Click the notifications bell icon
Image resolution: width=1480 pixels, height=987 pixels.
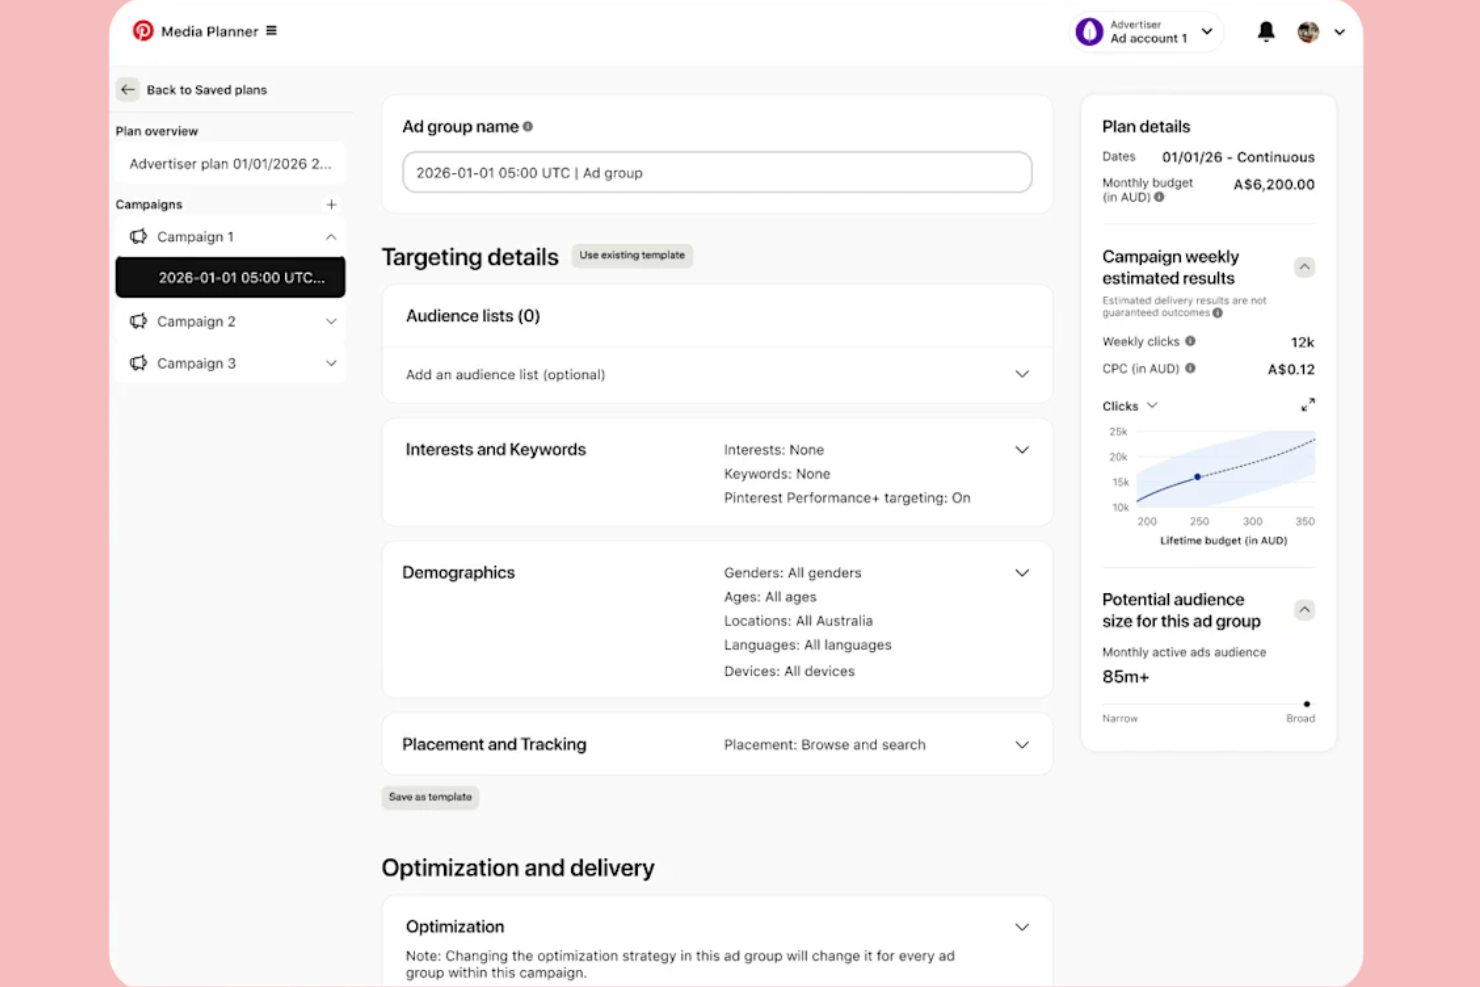1266,32
